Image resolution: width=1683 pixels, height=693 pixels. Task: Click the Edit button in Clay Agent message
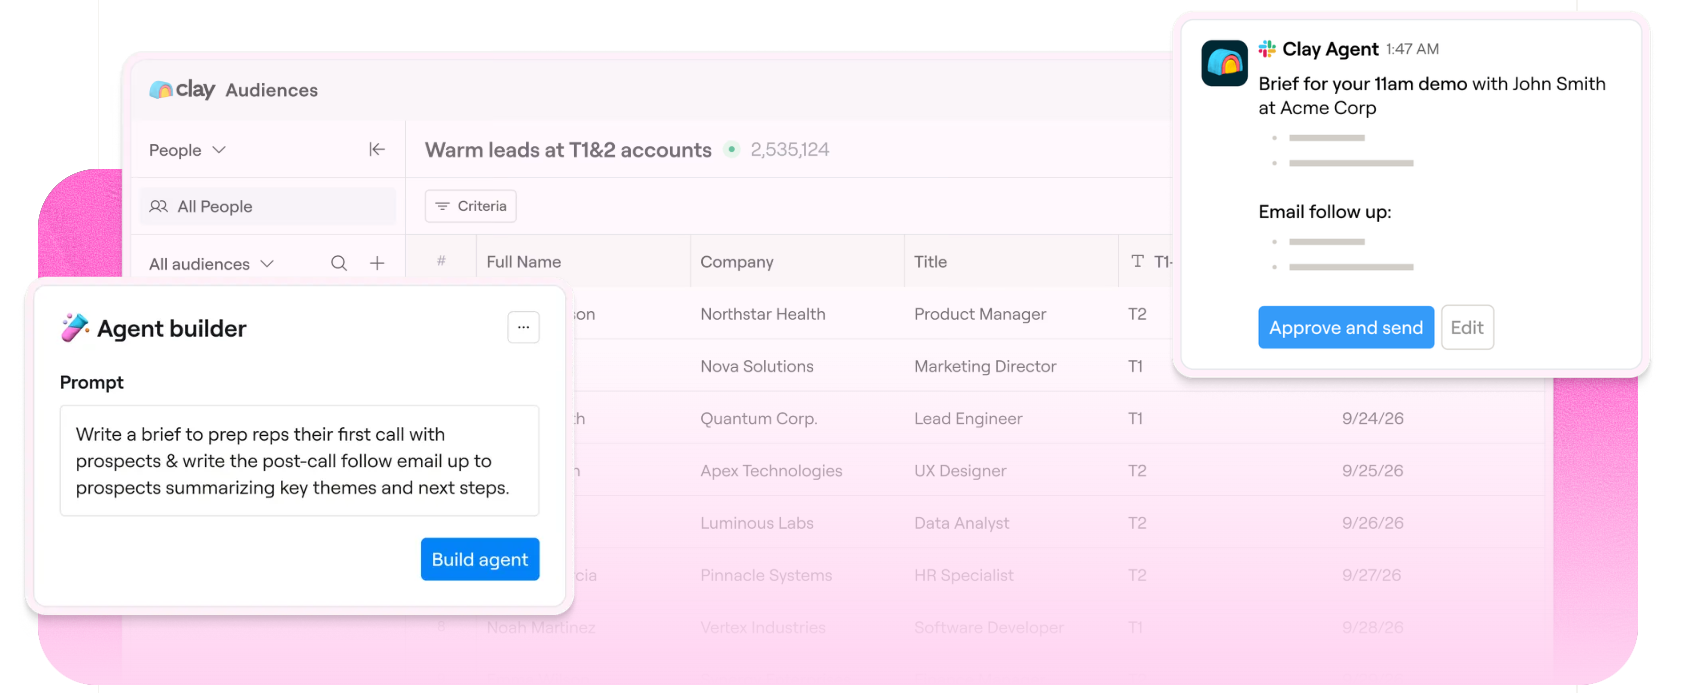[1467, 327]
